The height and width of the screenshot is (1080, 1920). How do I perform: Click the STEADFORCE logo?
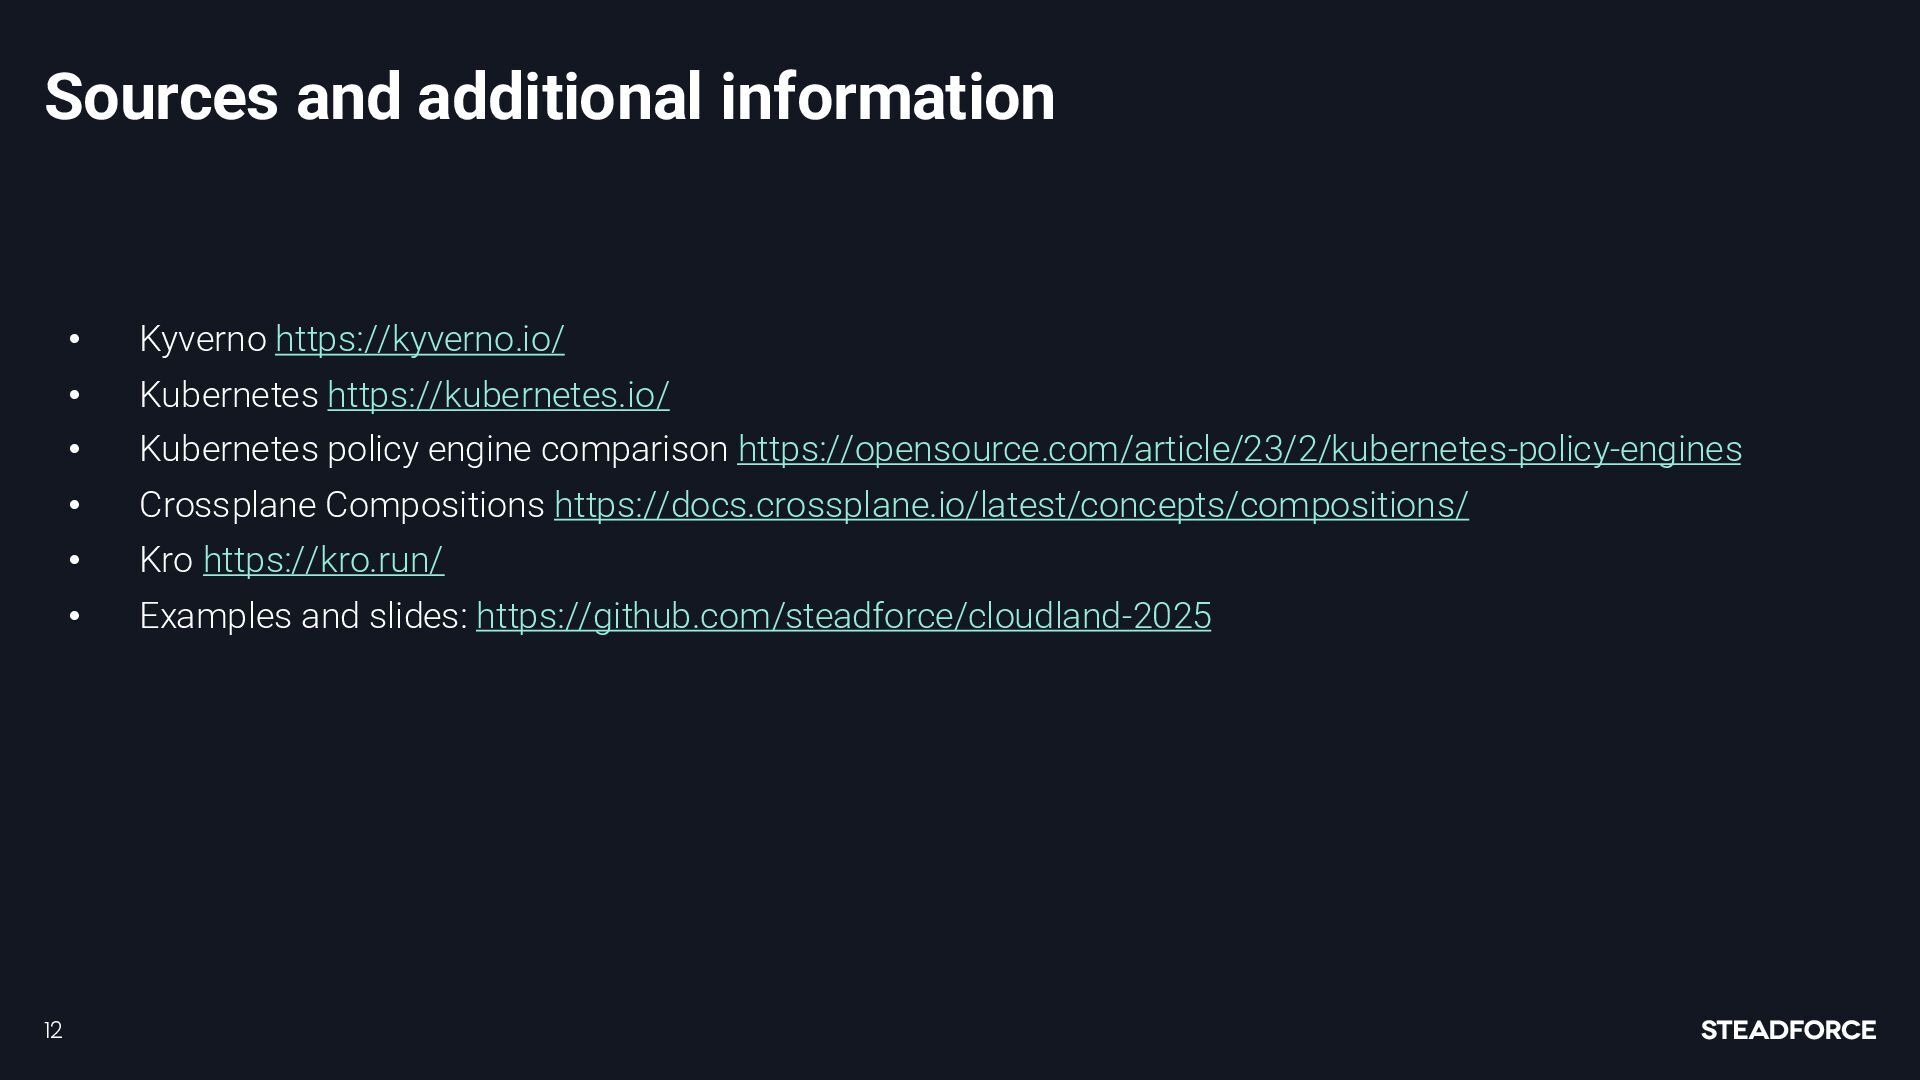click(x=1788, y=1030)
